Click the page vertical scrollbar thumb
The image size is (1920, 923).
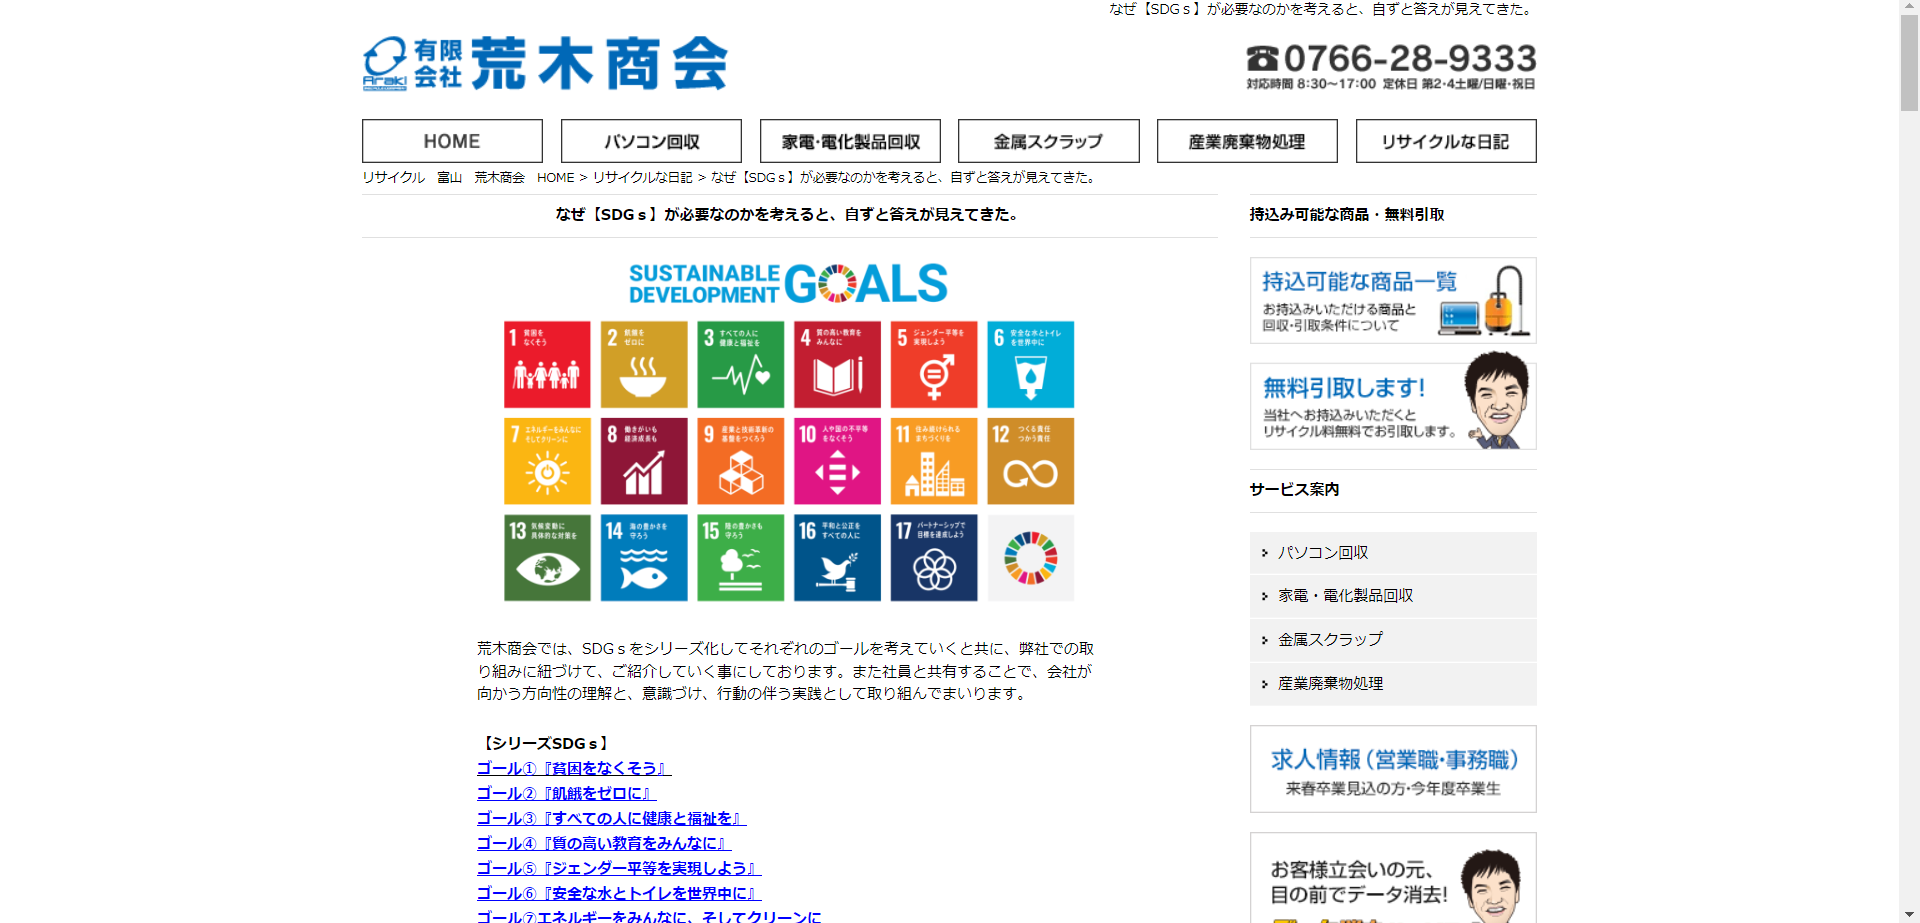click(x=1909, y=63)
